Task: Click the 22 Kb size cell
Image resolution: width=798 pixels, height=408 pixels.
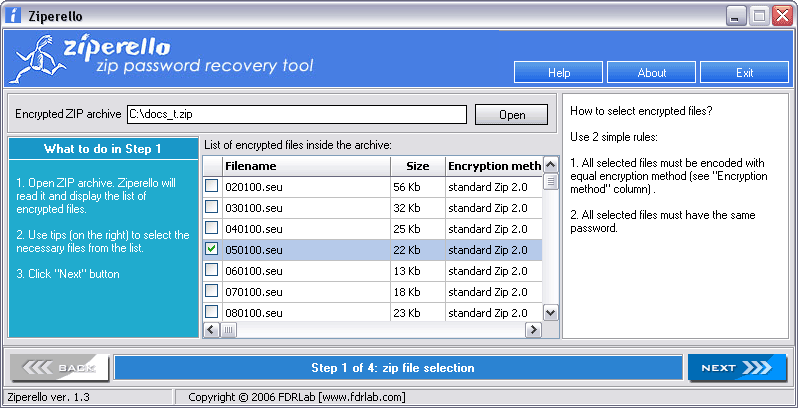Action: point(418,250)
